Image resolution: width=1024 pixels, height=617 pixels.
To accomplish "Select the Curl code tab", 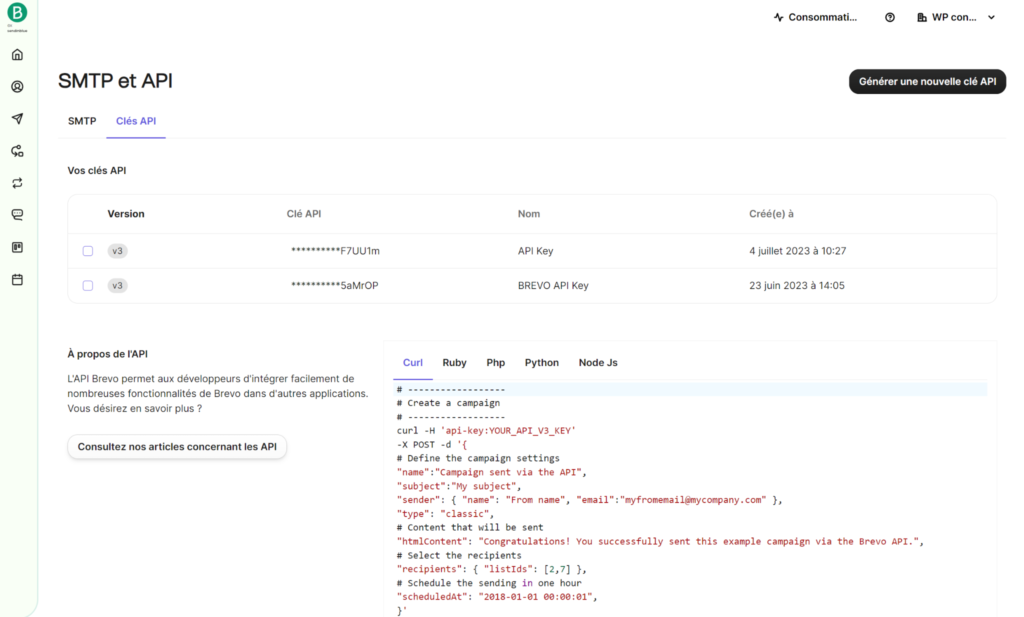I will pos(413,362).
